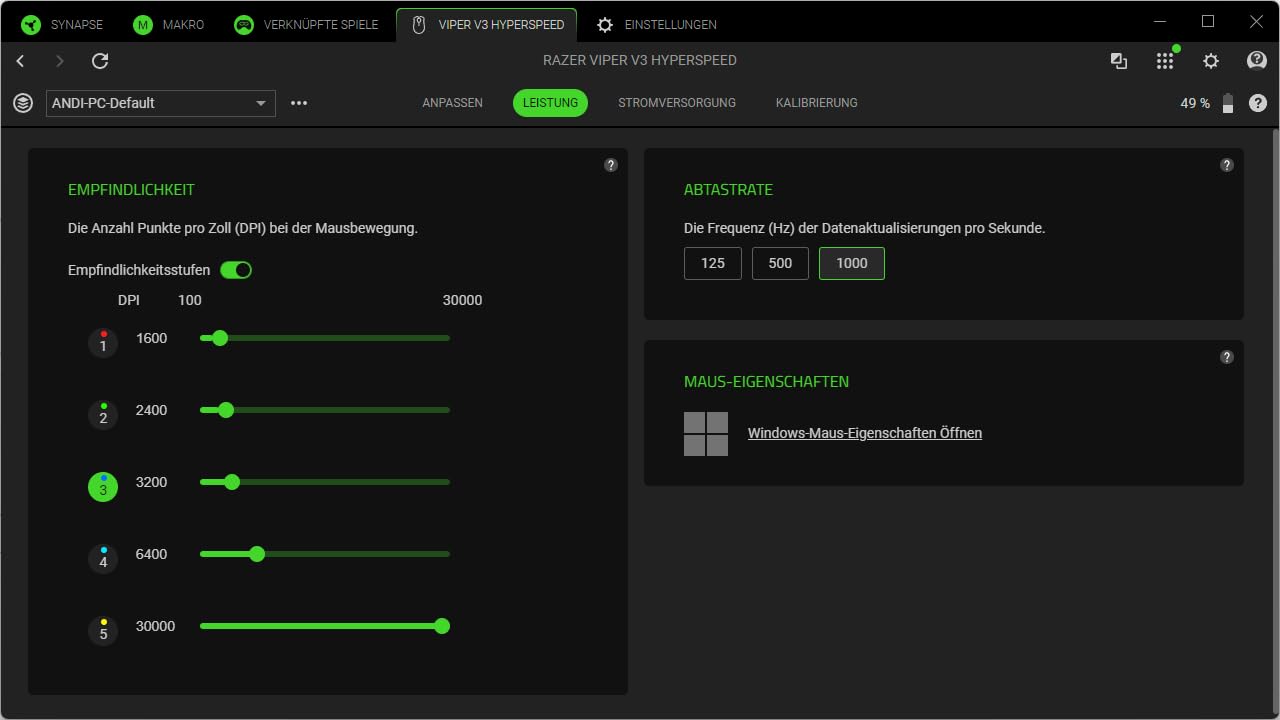Image resolution: width=1280 pixels, height=720 pixels.
Task: Open the Kalibrierung section
Action: [x=816, y=103]
